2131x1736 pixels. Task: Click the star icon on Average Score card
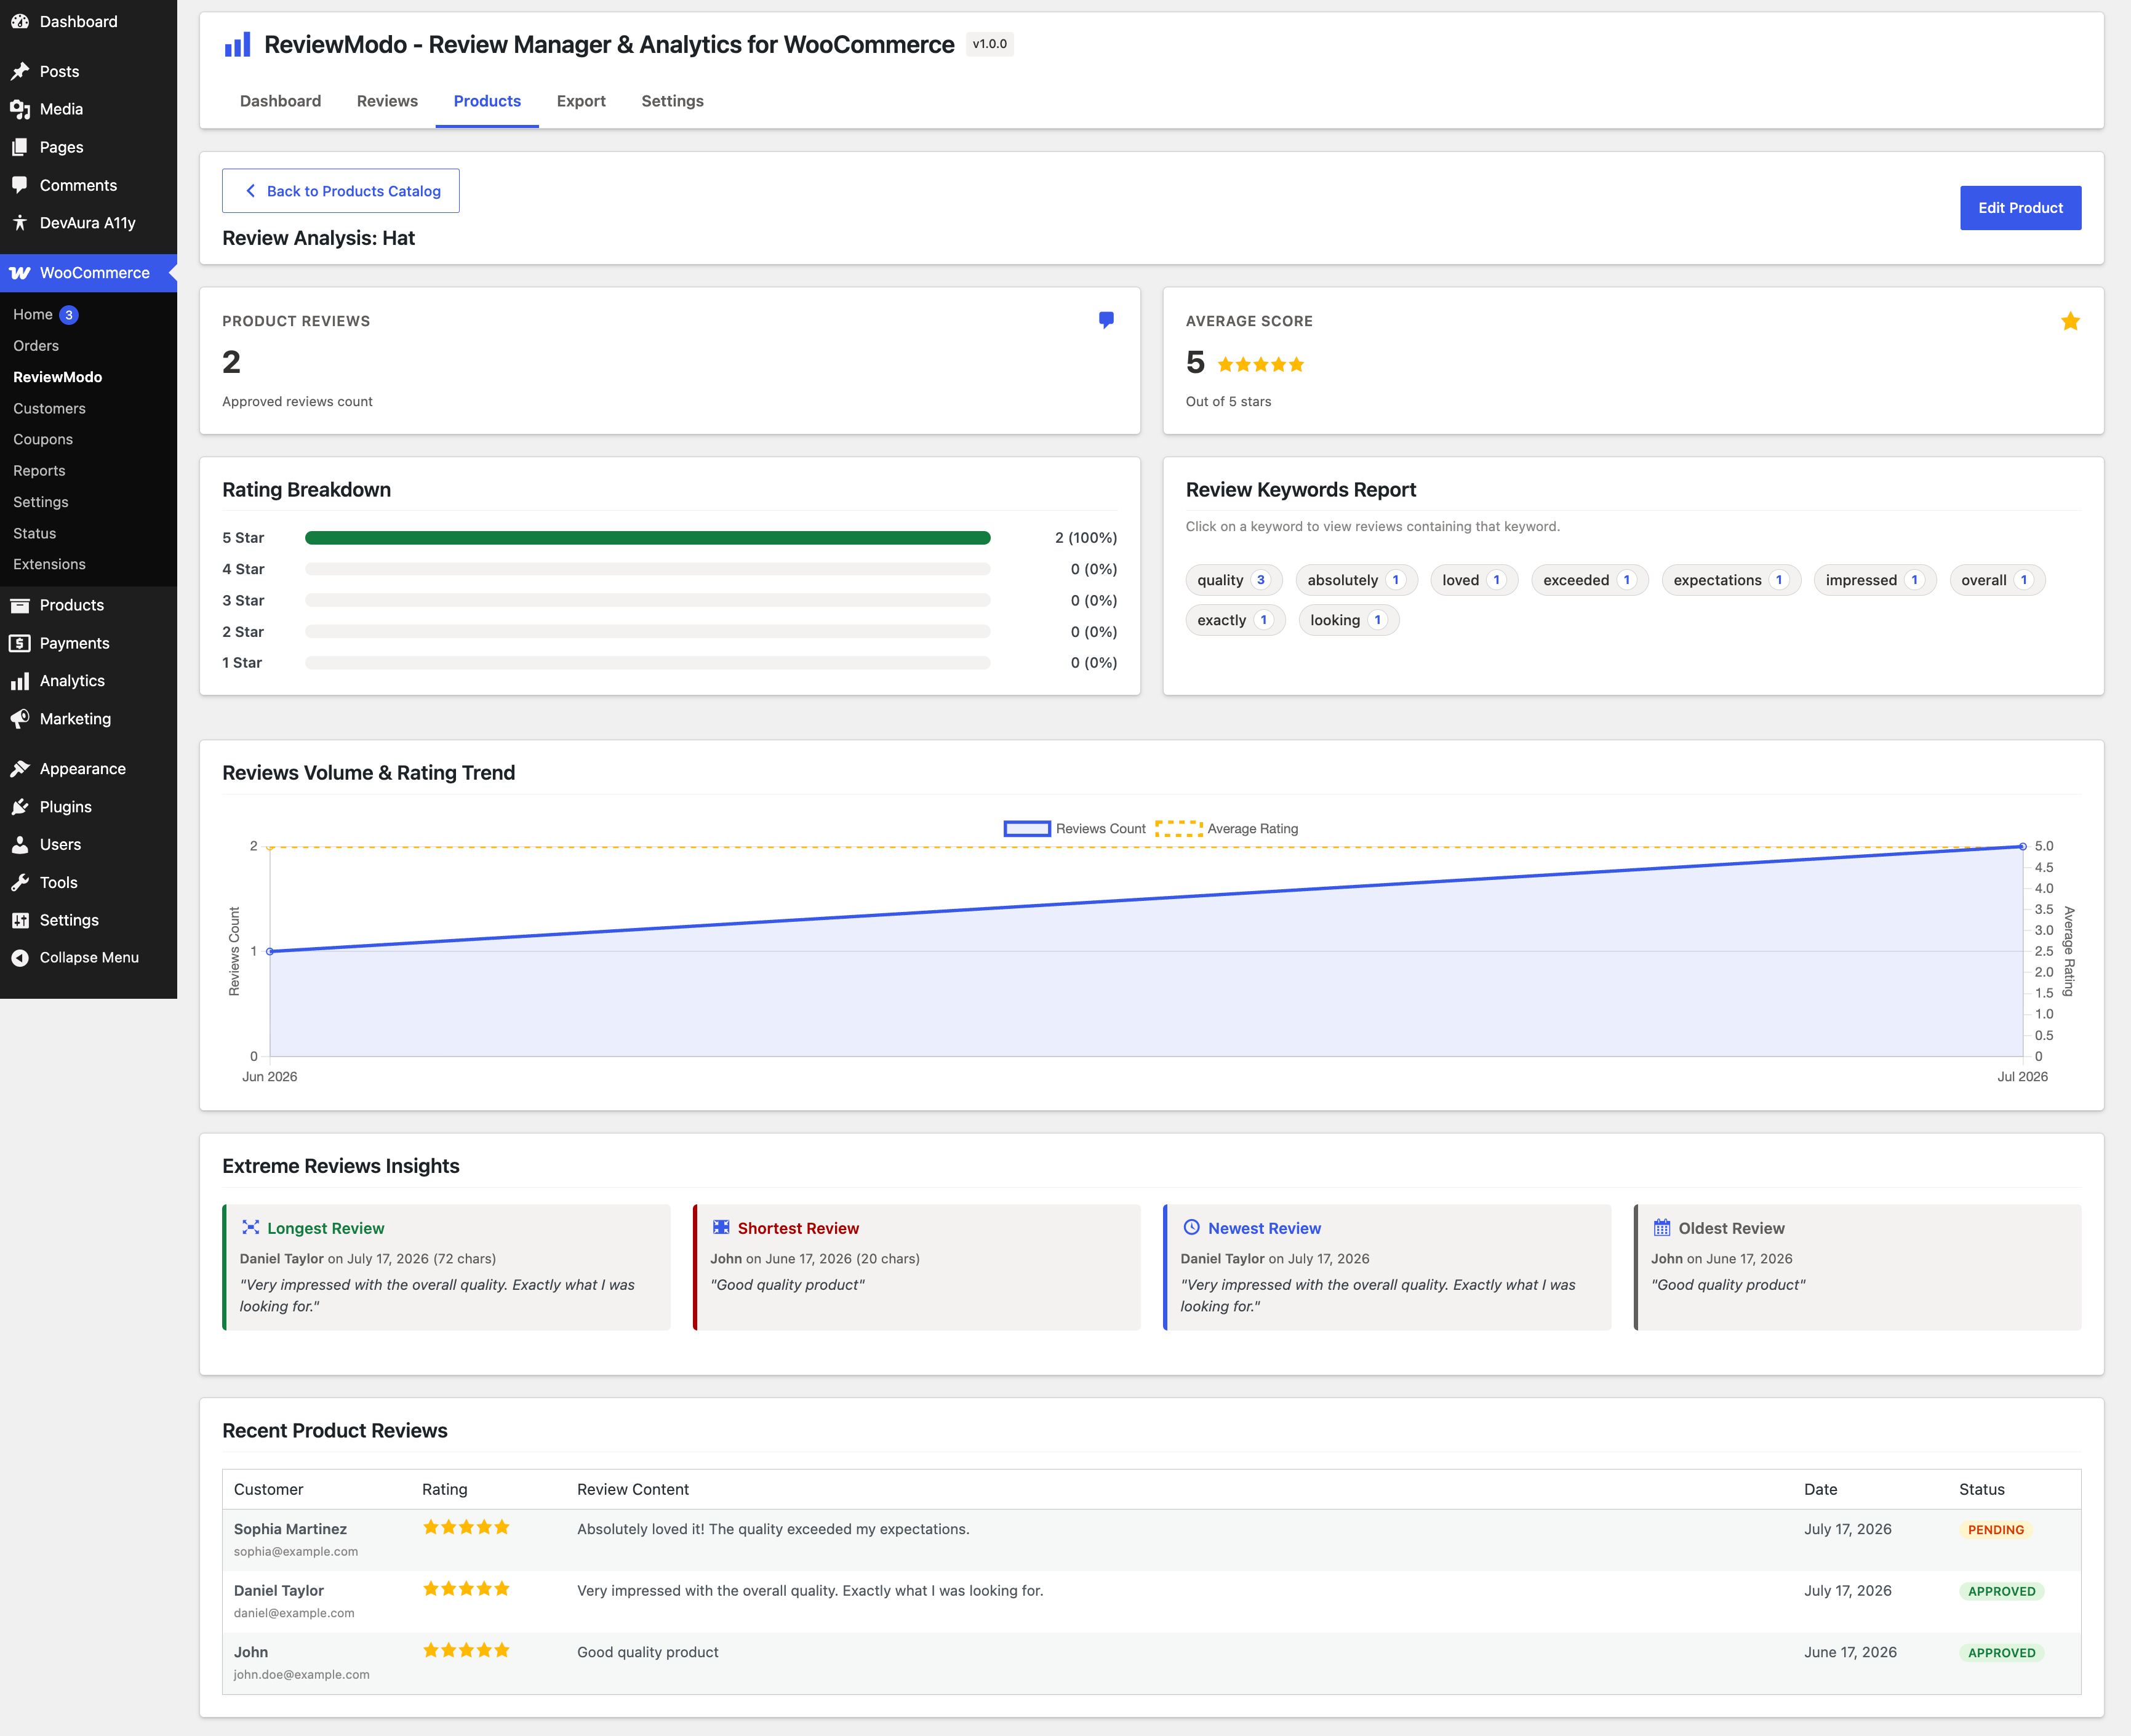(2070, 321)
